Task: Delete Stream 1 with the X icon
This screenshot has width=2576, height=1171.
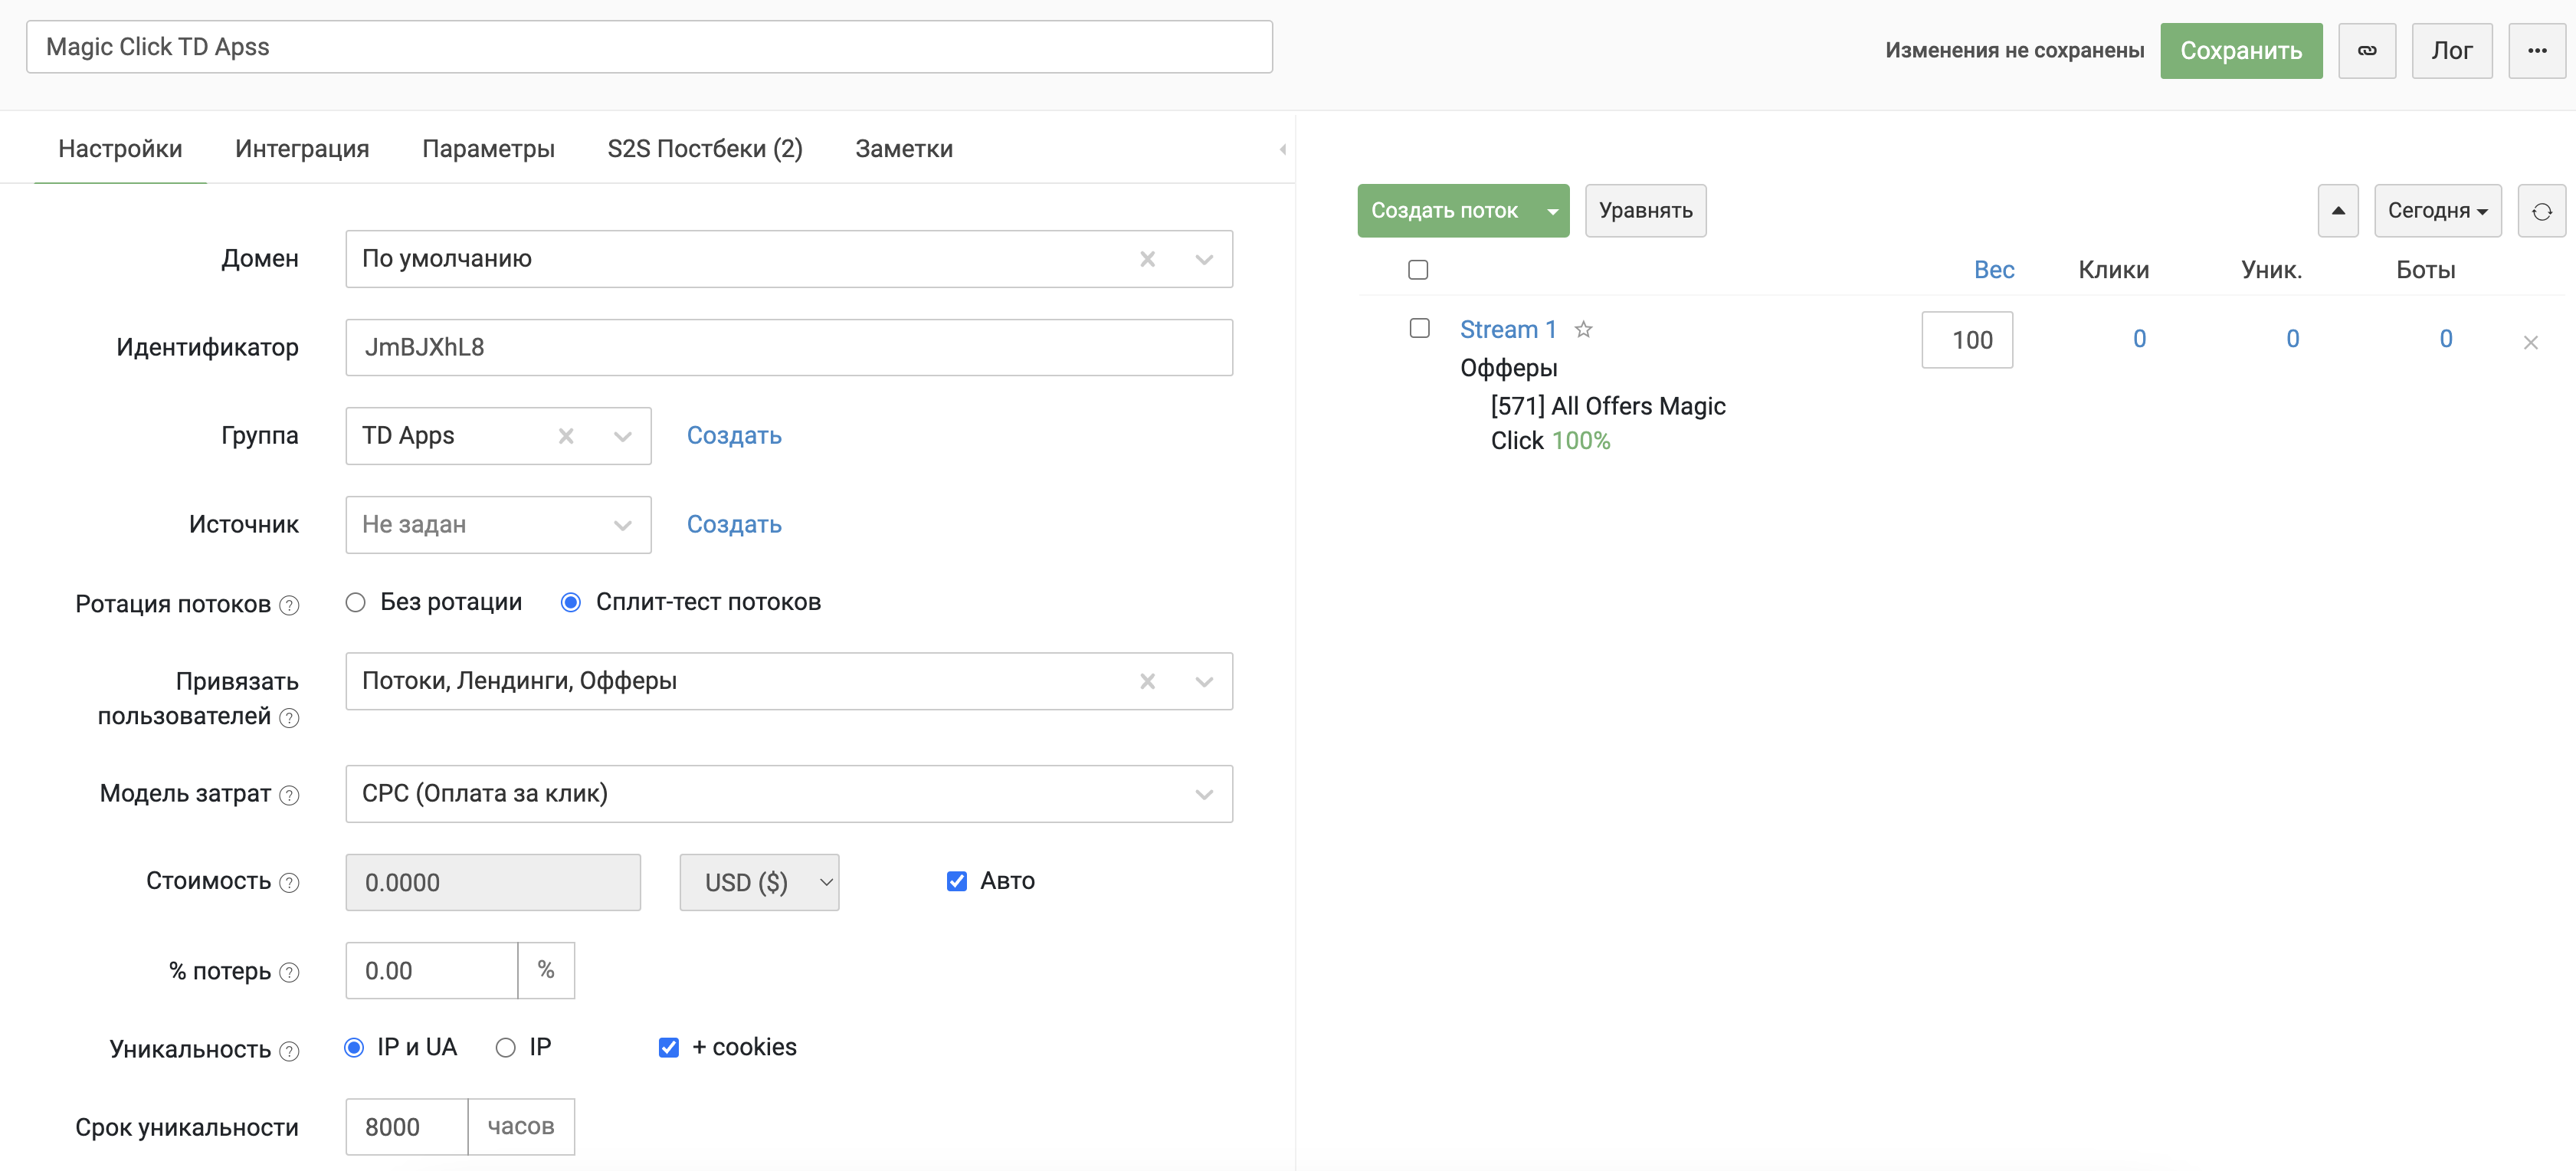Action: (x=2530, y=343)
